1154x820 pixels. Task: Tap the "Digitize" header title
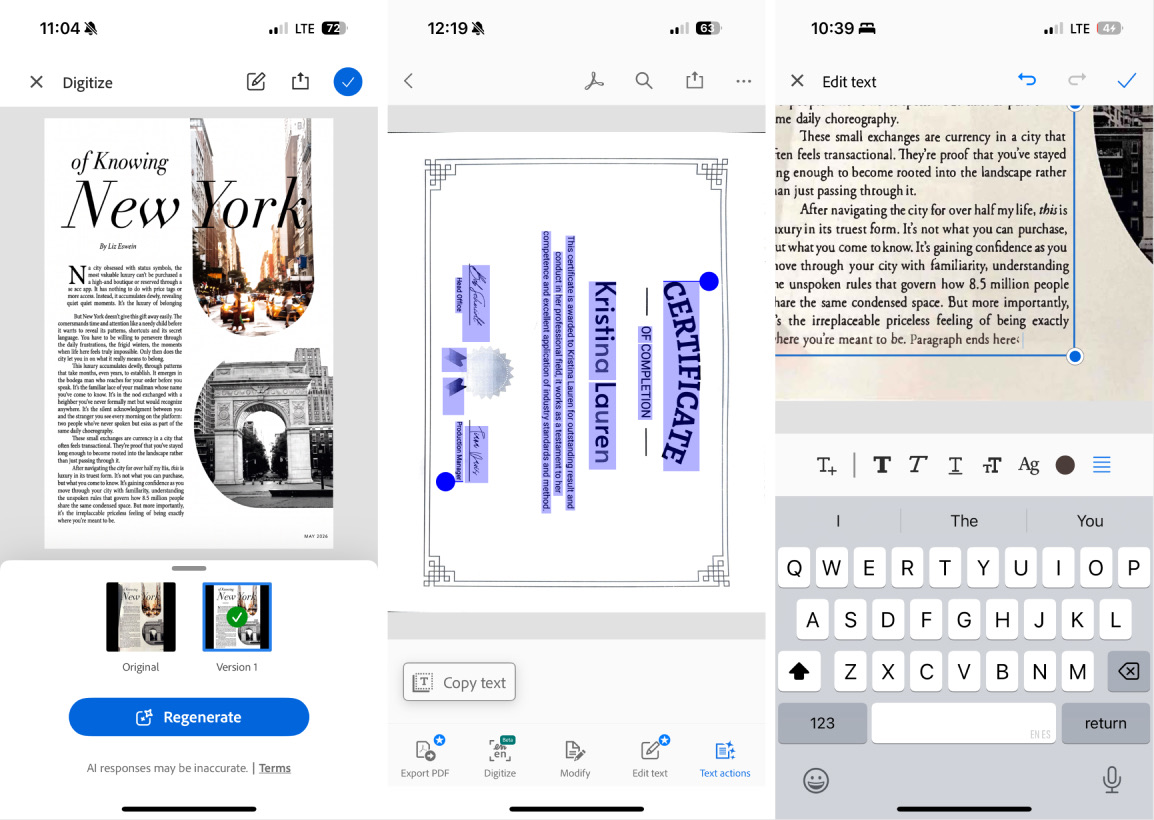(88, 82)
